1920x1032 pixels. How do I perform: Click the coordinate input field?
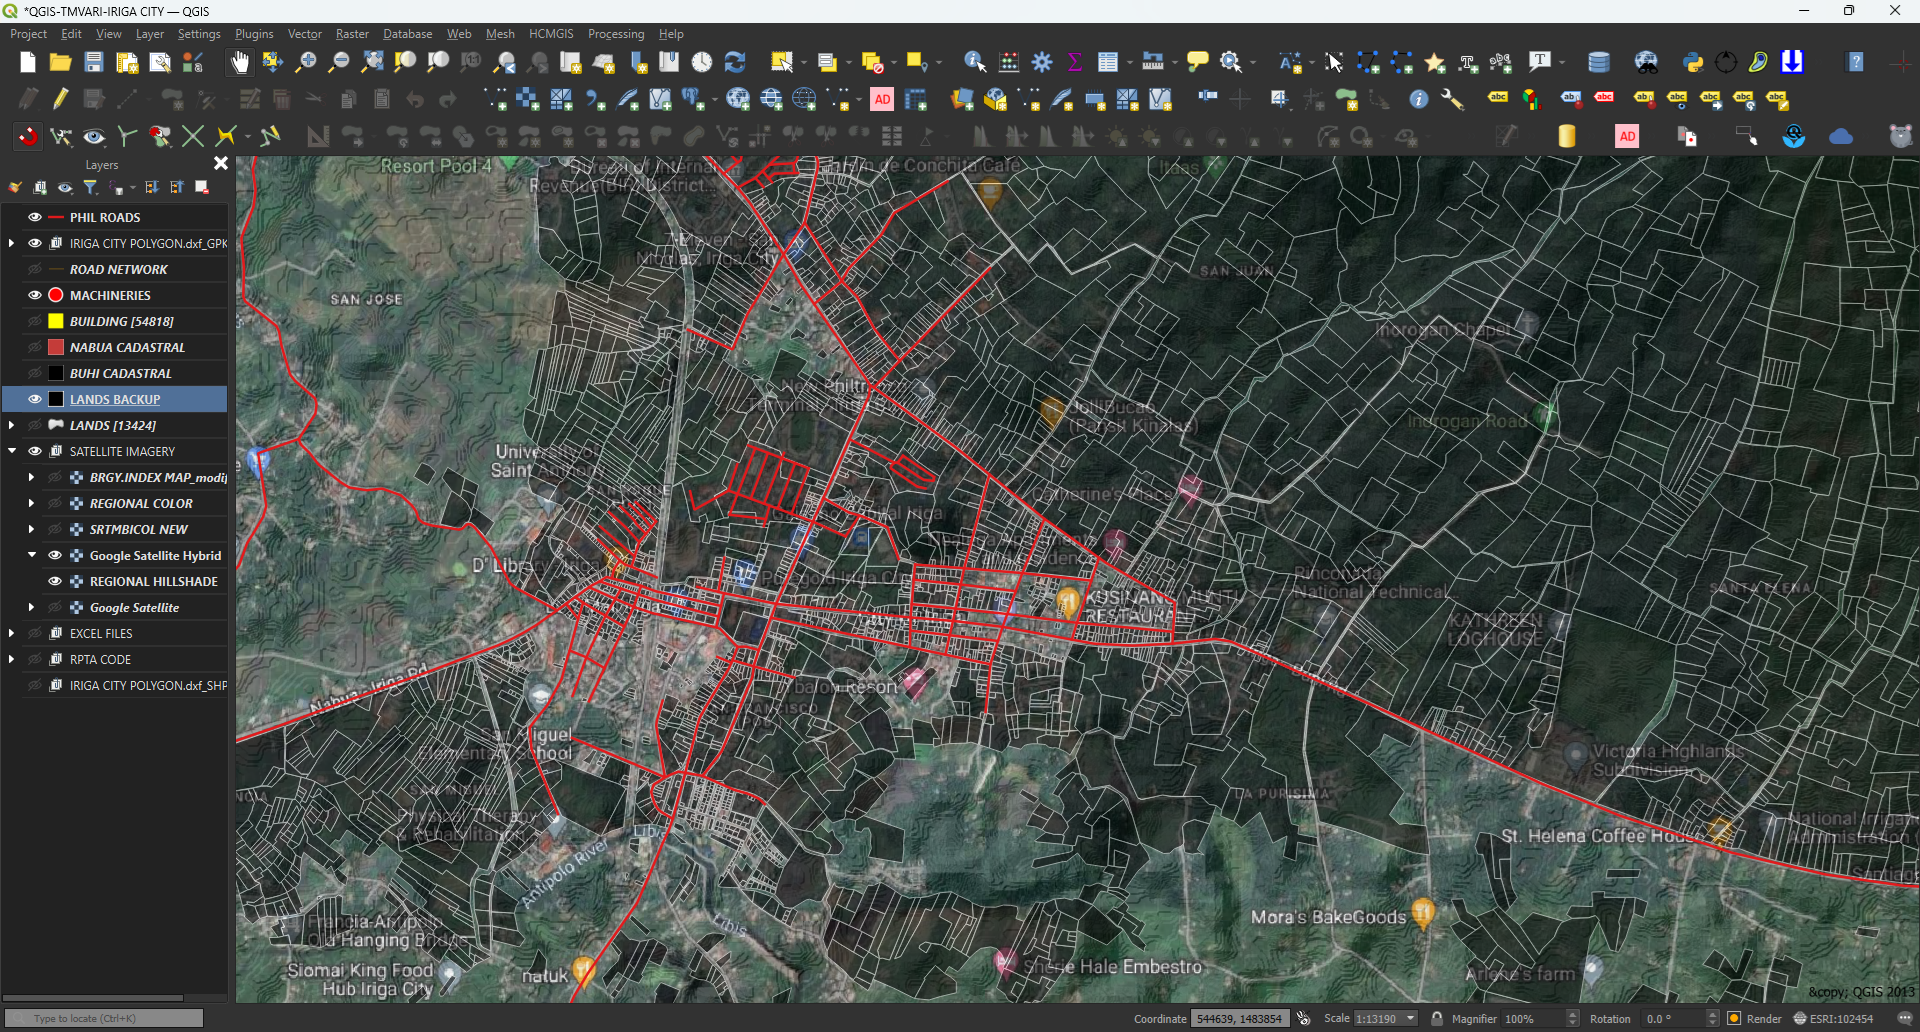pyautogui.click(x=1240, y=1018)
